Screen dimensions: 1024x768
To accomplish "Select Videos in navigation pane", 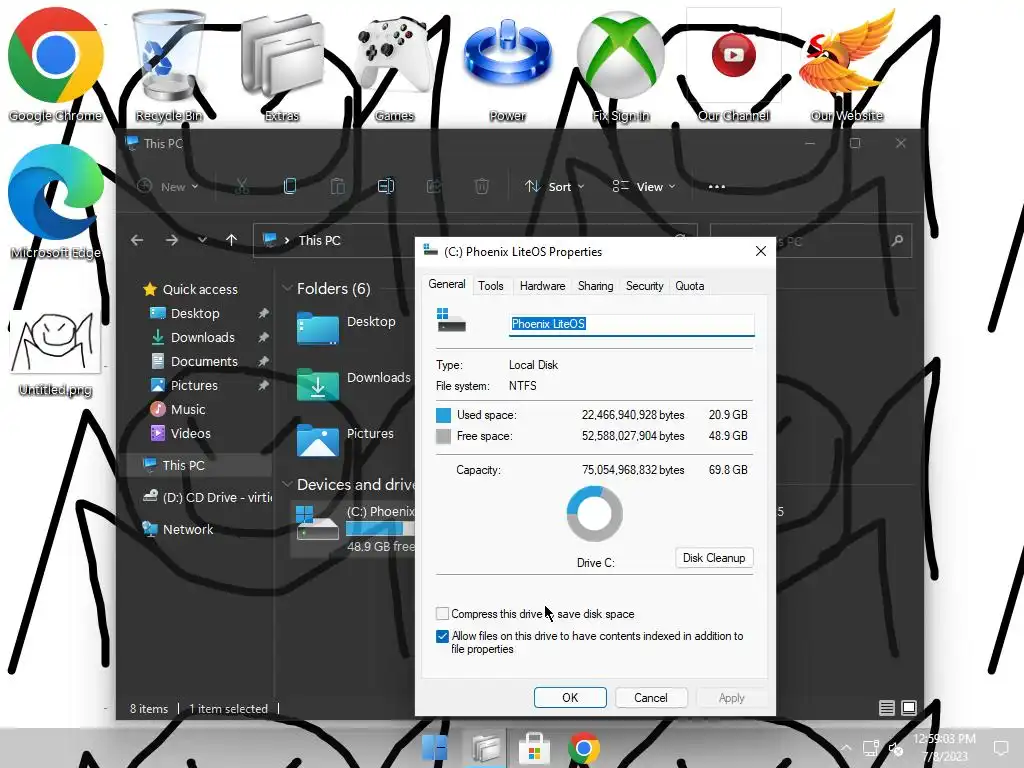I will (190, 434).
